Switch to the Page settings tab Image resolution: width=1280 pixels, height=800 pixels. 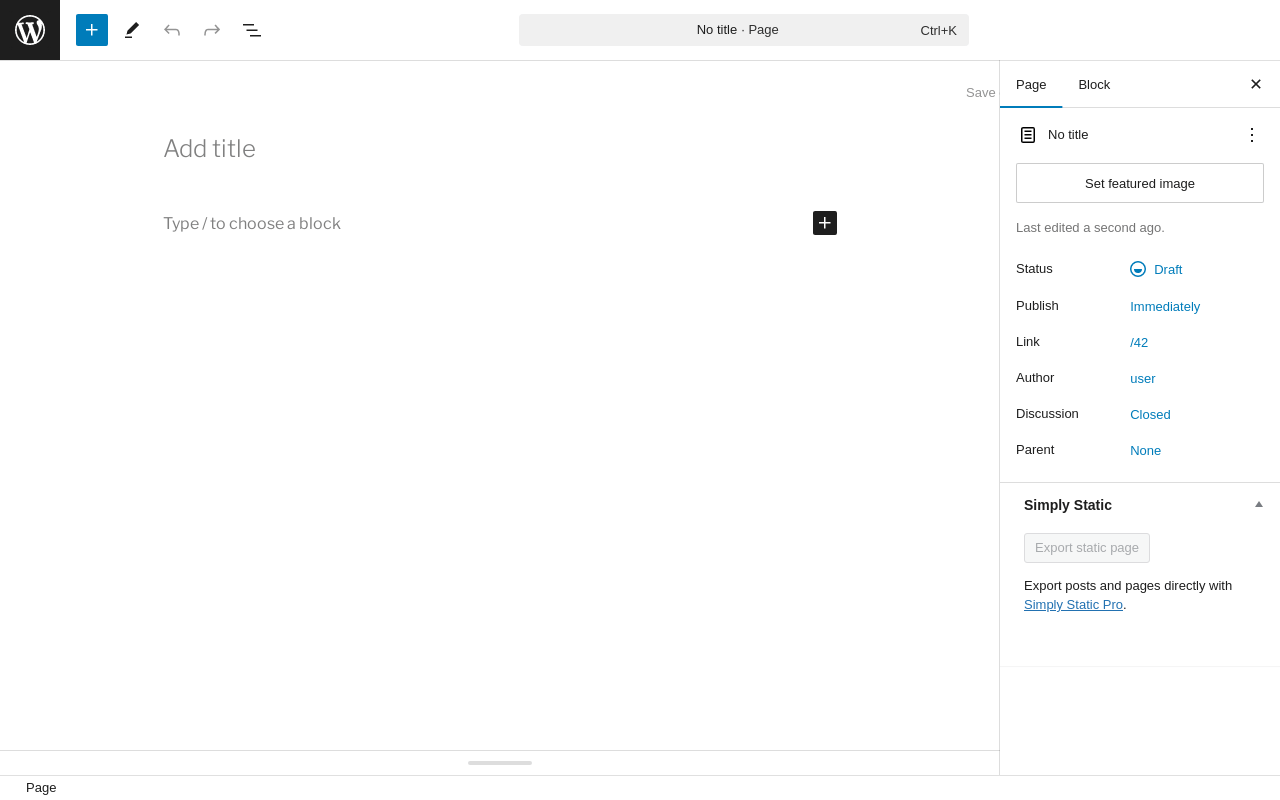[1031, 85]
